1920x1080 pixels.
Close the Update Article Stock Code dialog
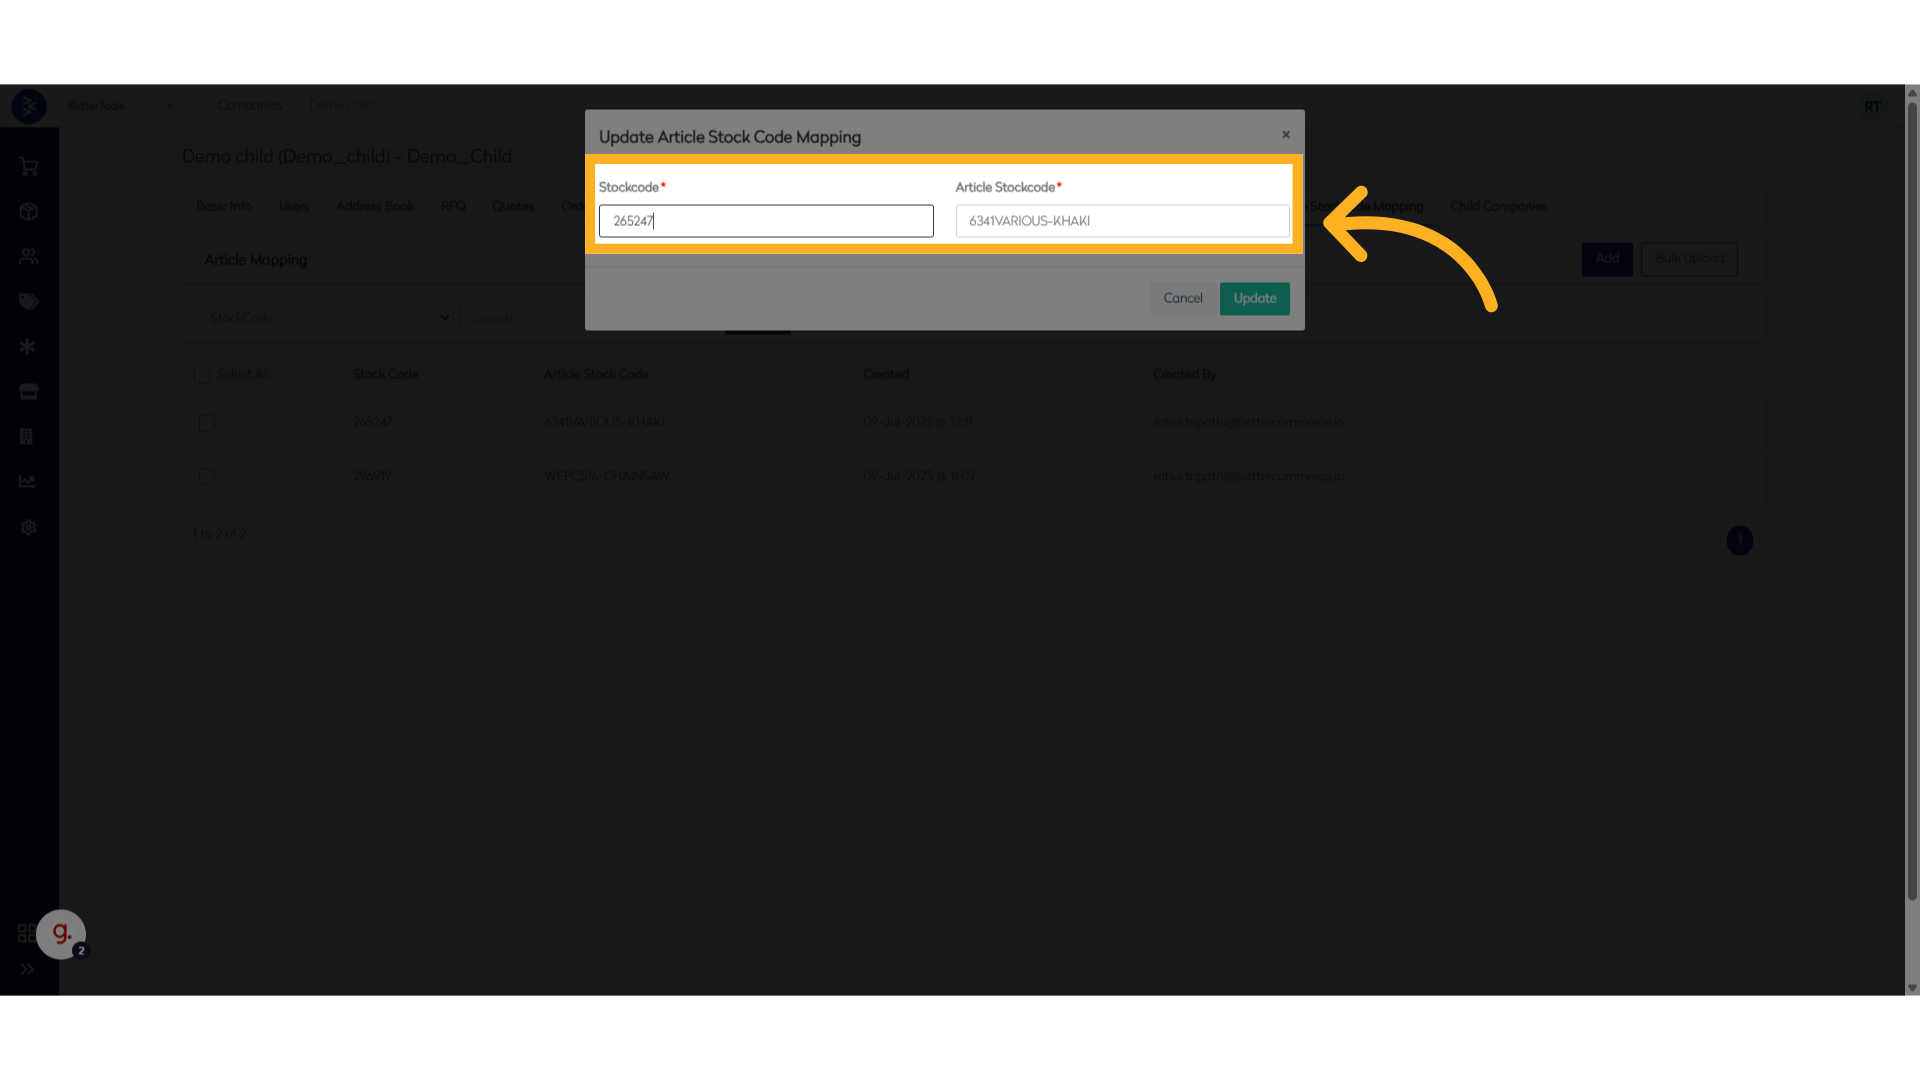click(x=1286, y=135)
